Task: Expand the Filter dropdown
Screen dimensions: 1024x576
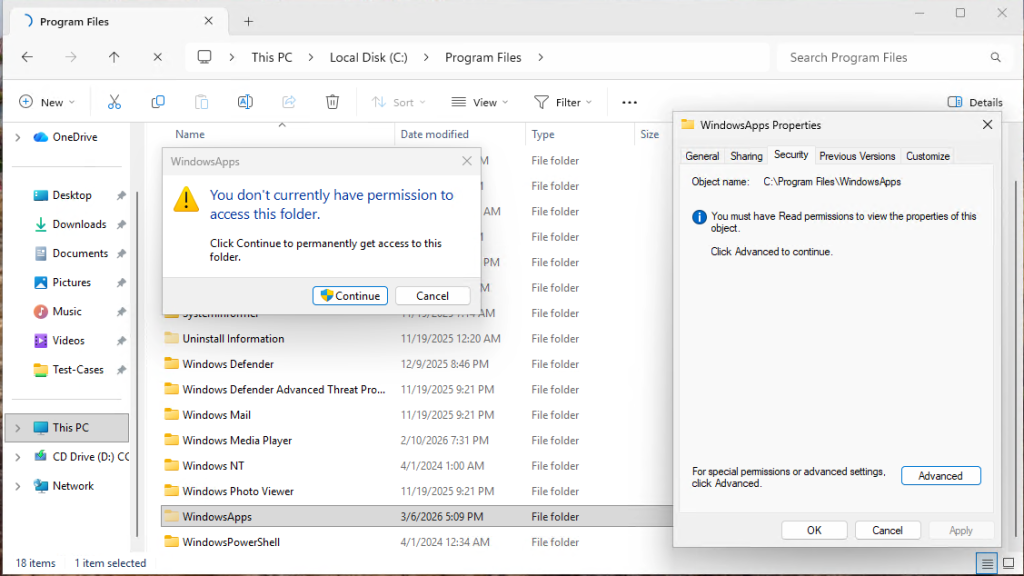Action: tap(563, 101)
